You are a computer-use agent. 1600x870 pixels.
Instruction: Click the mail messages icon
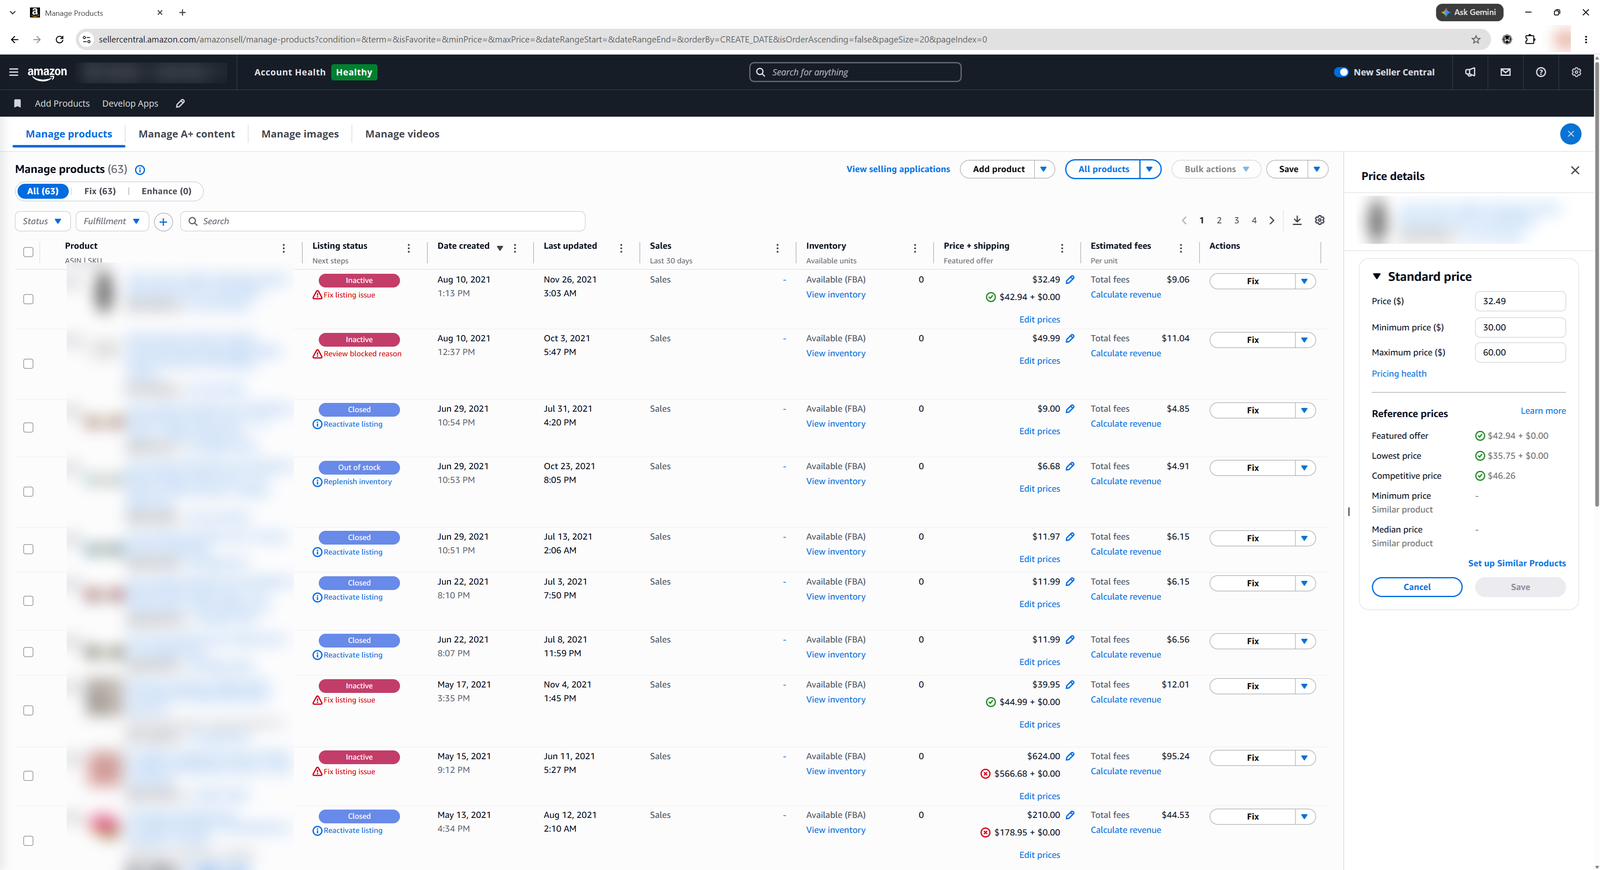click(1505, 72)
